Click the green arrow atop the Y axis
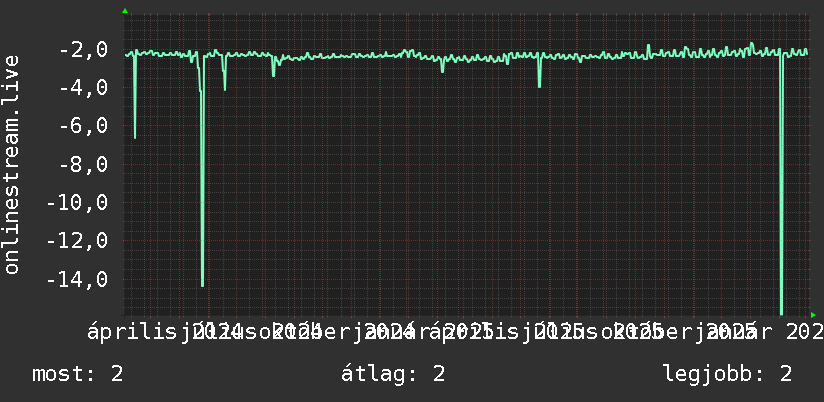 (x=125, y=11)
